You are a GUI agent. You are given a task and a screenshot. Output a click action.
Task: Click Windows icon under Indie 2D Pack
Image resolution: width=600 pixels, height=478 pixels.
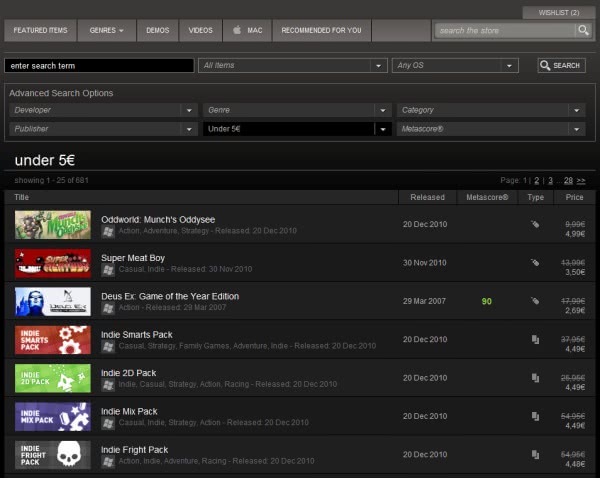(108, 385)
